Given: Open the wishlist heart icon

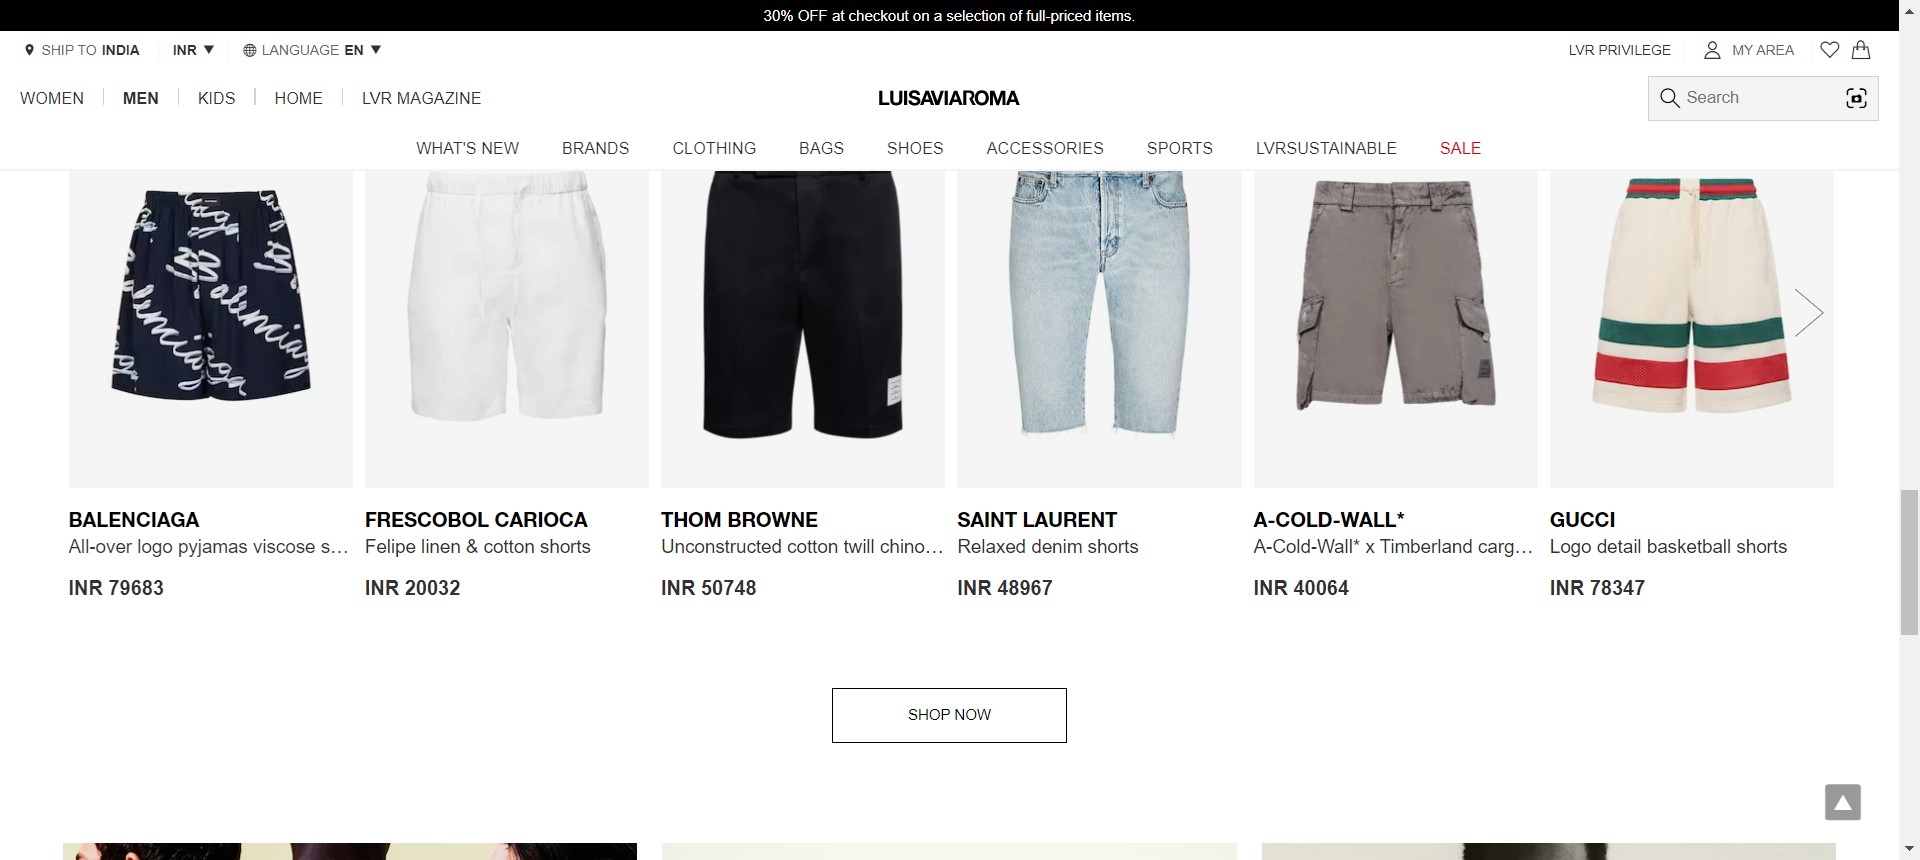Looking at the screenshot, I should pyautogui.click(x=1829, y=50).
